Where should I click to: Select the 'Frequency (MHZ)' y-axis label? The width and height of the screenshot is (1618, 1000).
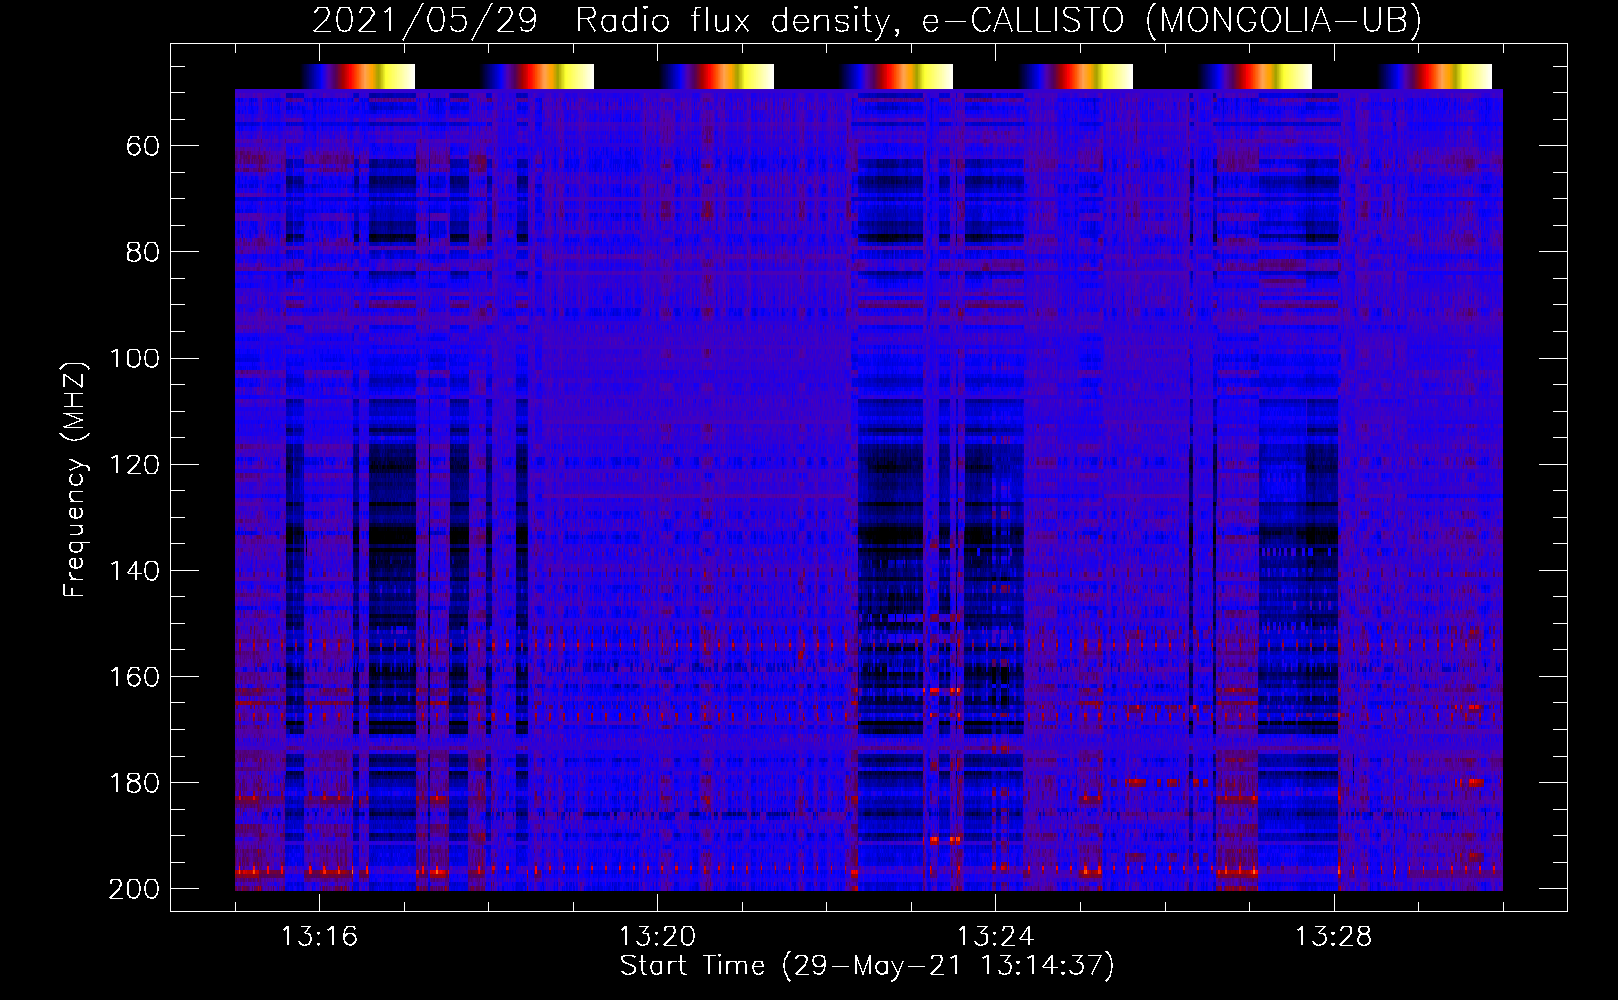pyautogui.click(x=75, y=479)
